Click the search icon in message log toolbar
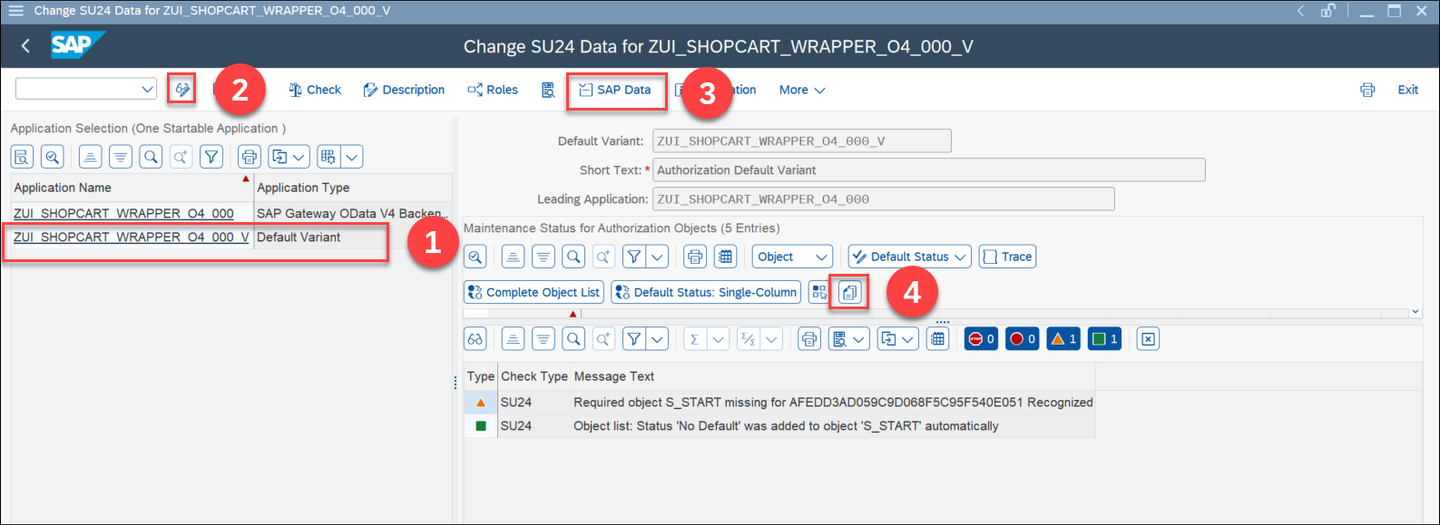Screen dimensions: 1440x525 pyautogui.click(x=573, y=339)
